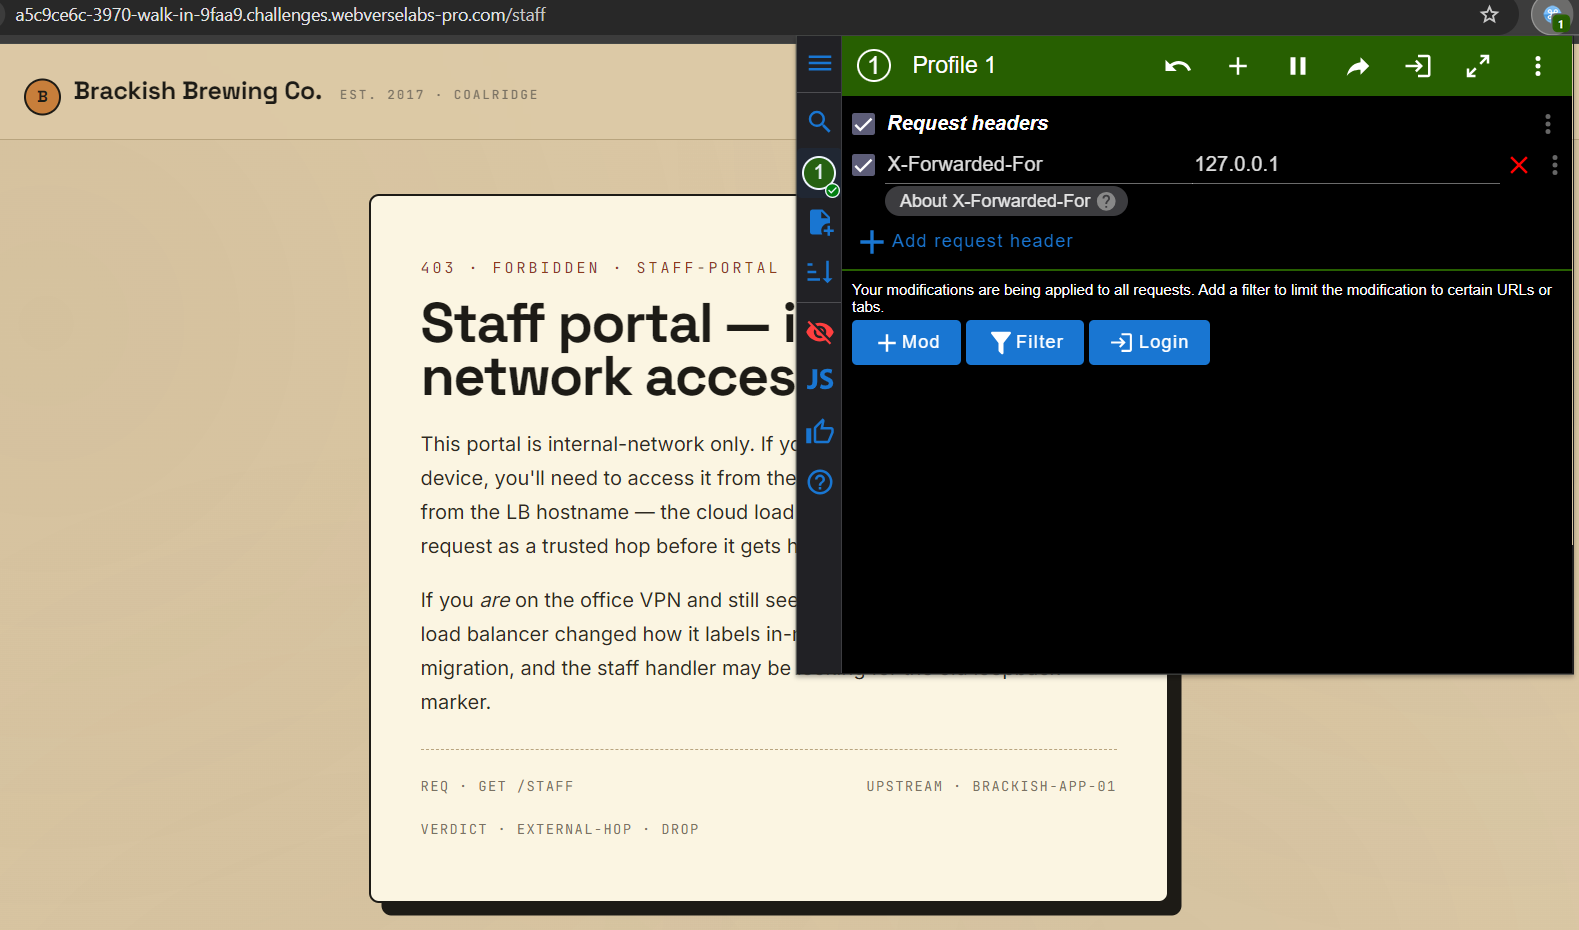Click the Brackish Brewing Co. site title

[198, 91]
